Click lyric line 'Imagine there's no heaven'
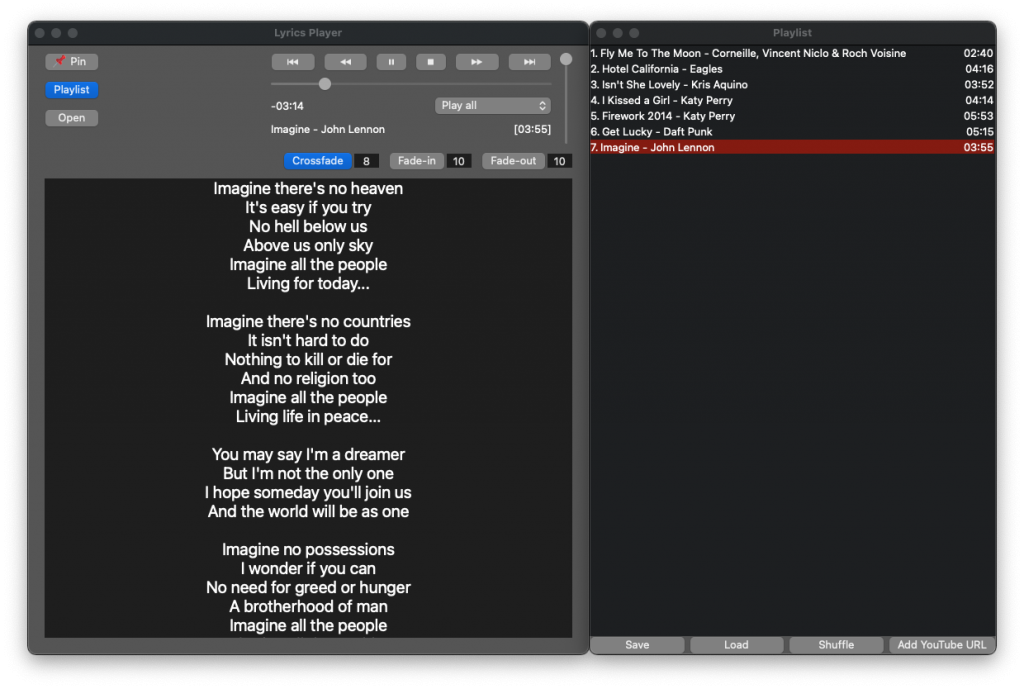Screen dimensions: 1024x689 point(308,189)
